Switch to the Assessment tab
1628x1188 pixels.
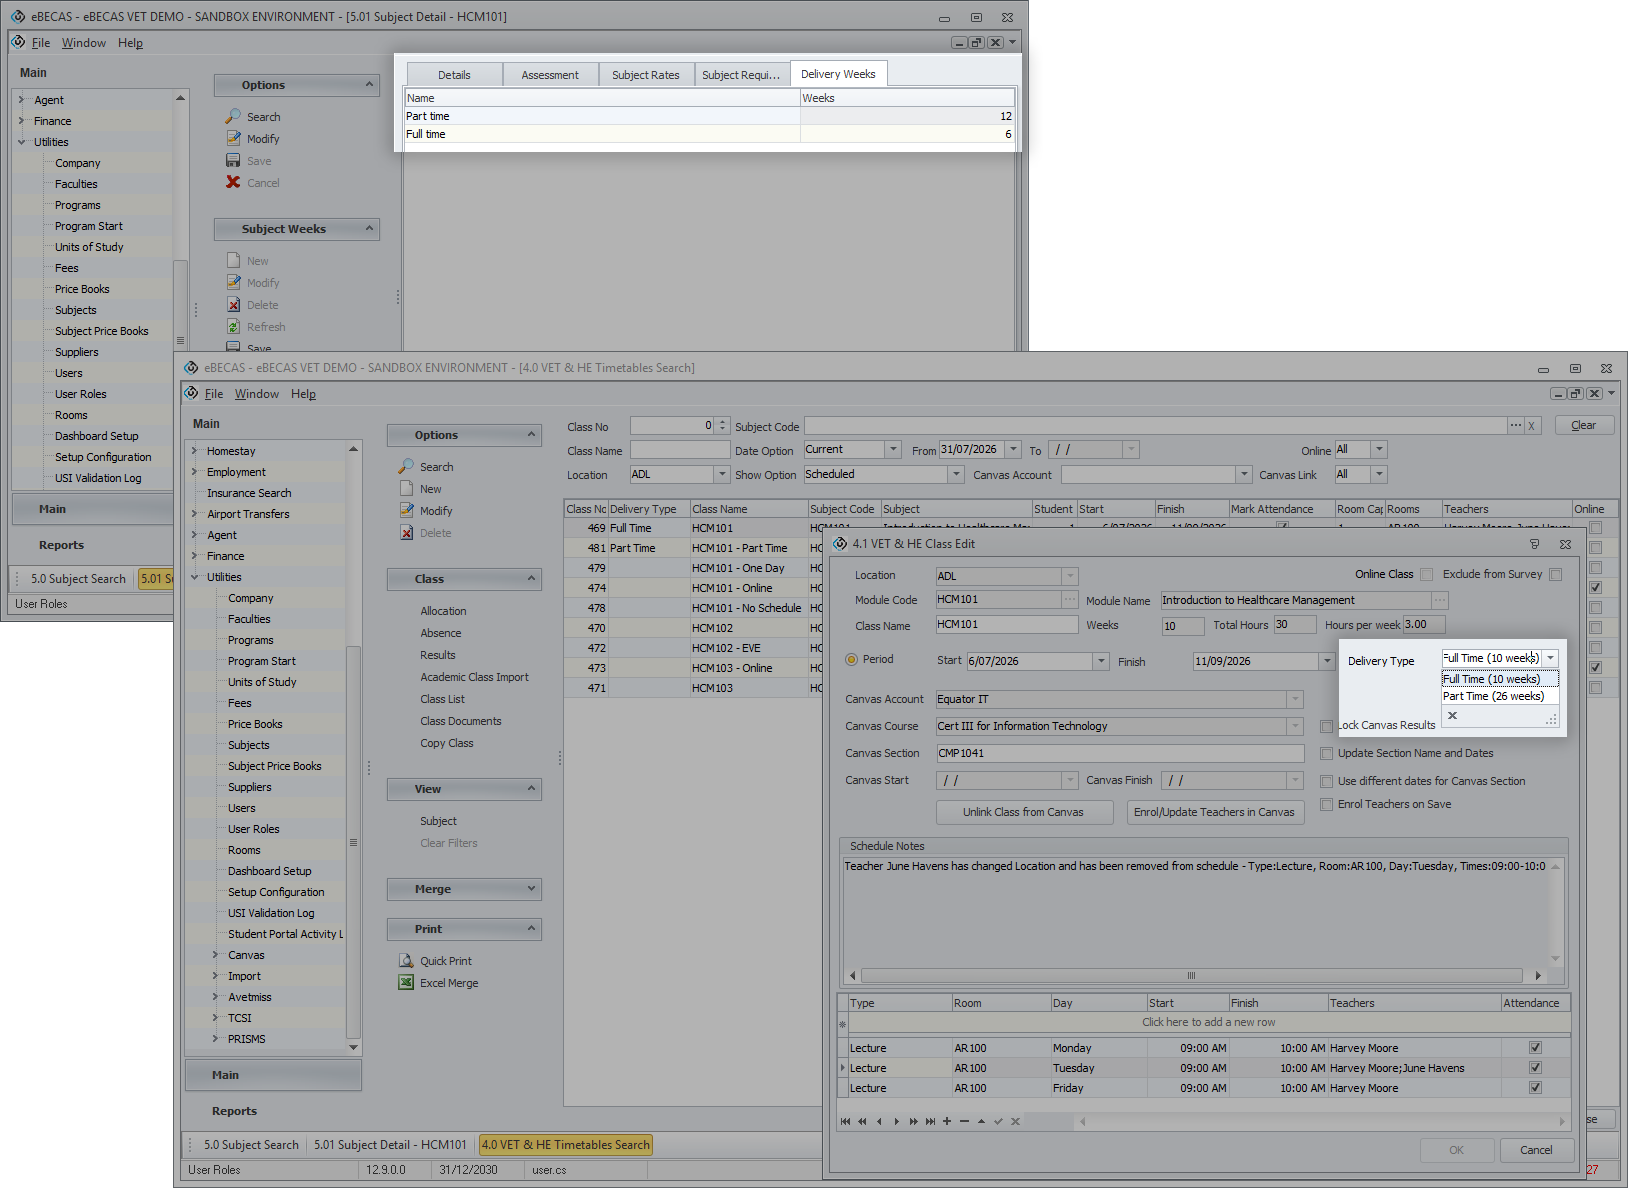tap(550, 75)
